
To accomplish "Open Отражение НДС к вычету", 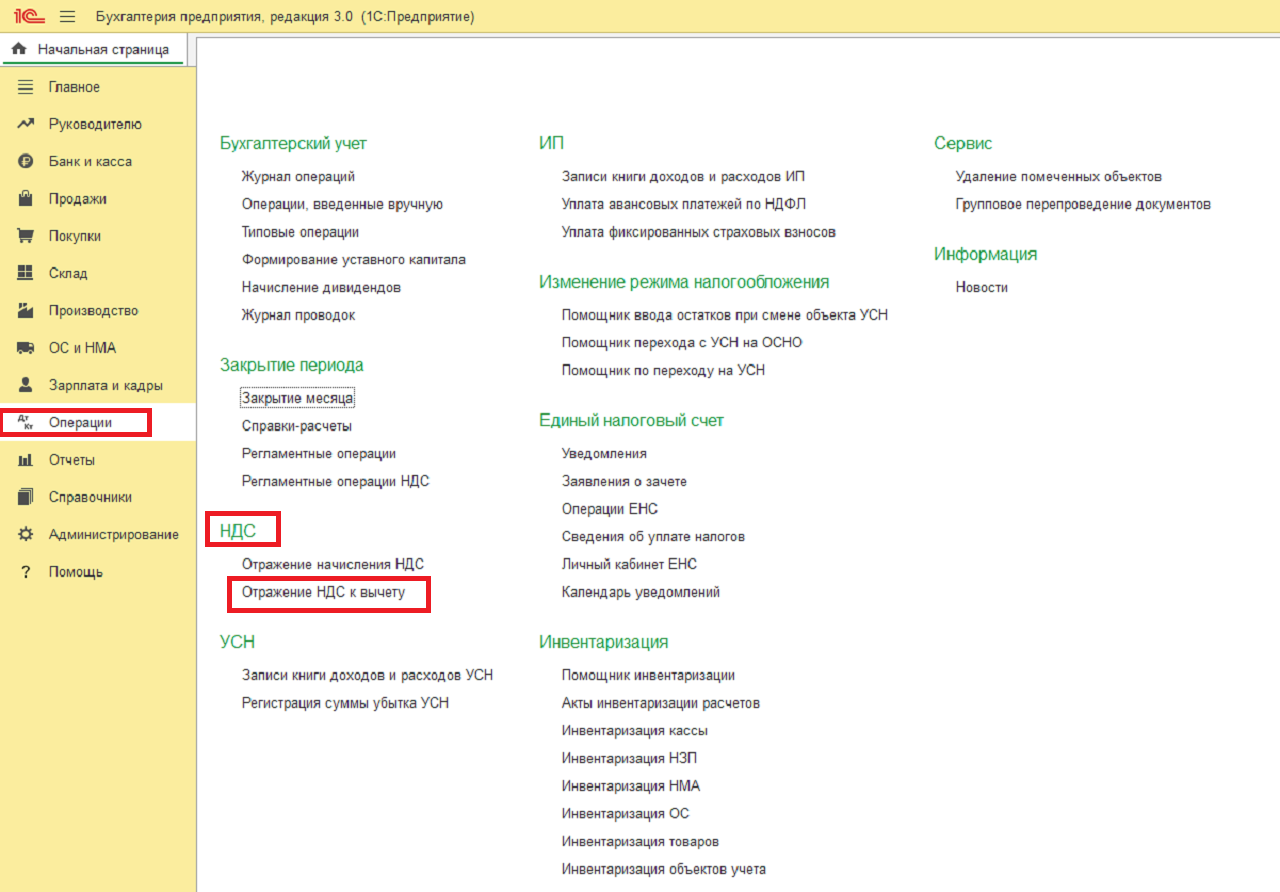I will pyautogui.click(x=324, y=592).
